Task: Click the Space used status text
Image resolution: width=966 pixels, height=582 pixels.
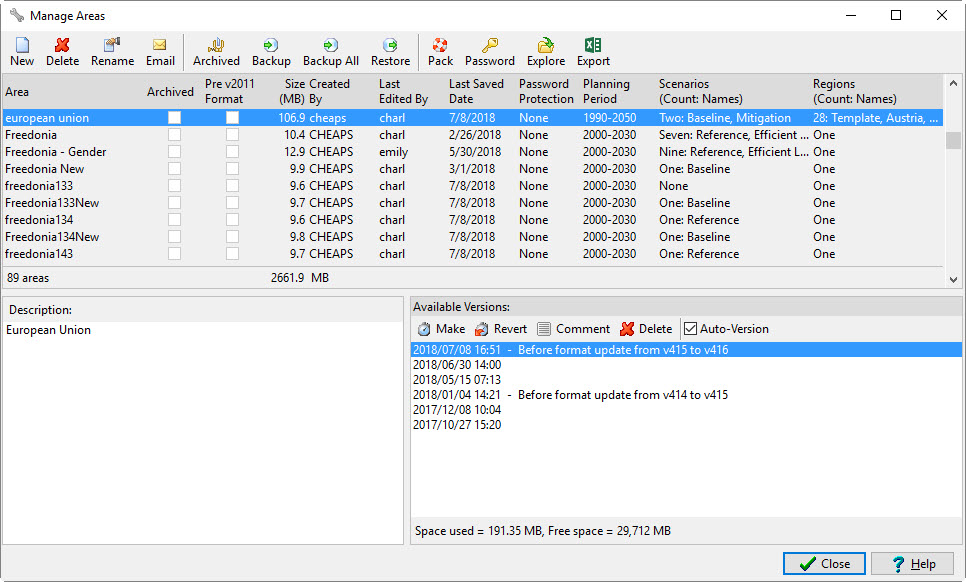Action: coord(543,531)
